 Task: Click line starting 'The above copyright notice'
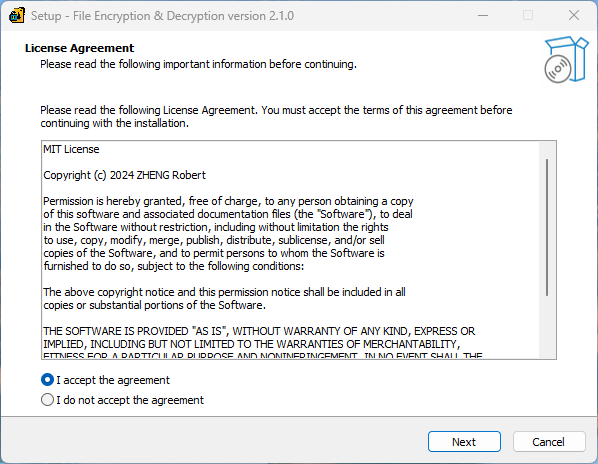[224, 292]
